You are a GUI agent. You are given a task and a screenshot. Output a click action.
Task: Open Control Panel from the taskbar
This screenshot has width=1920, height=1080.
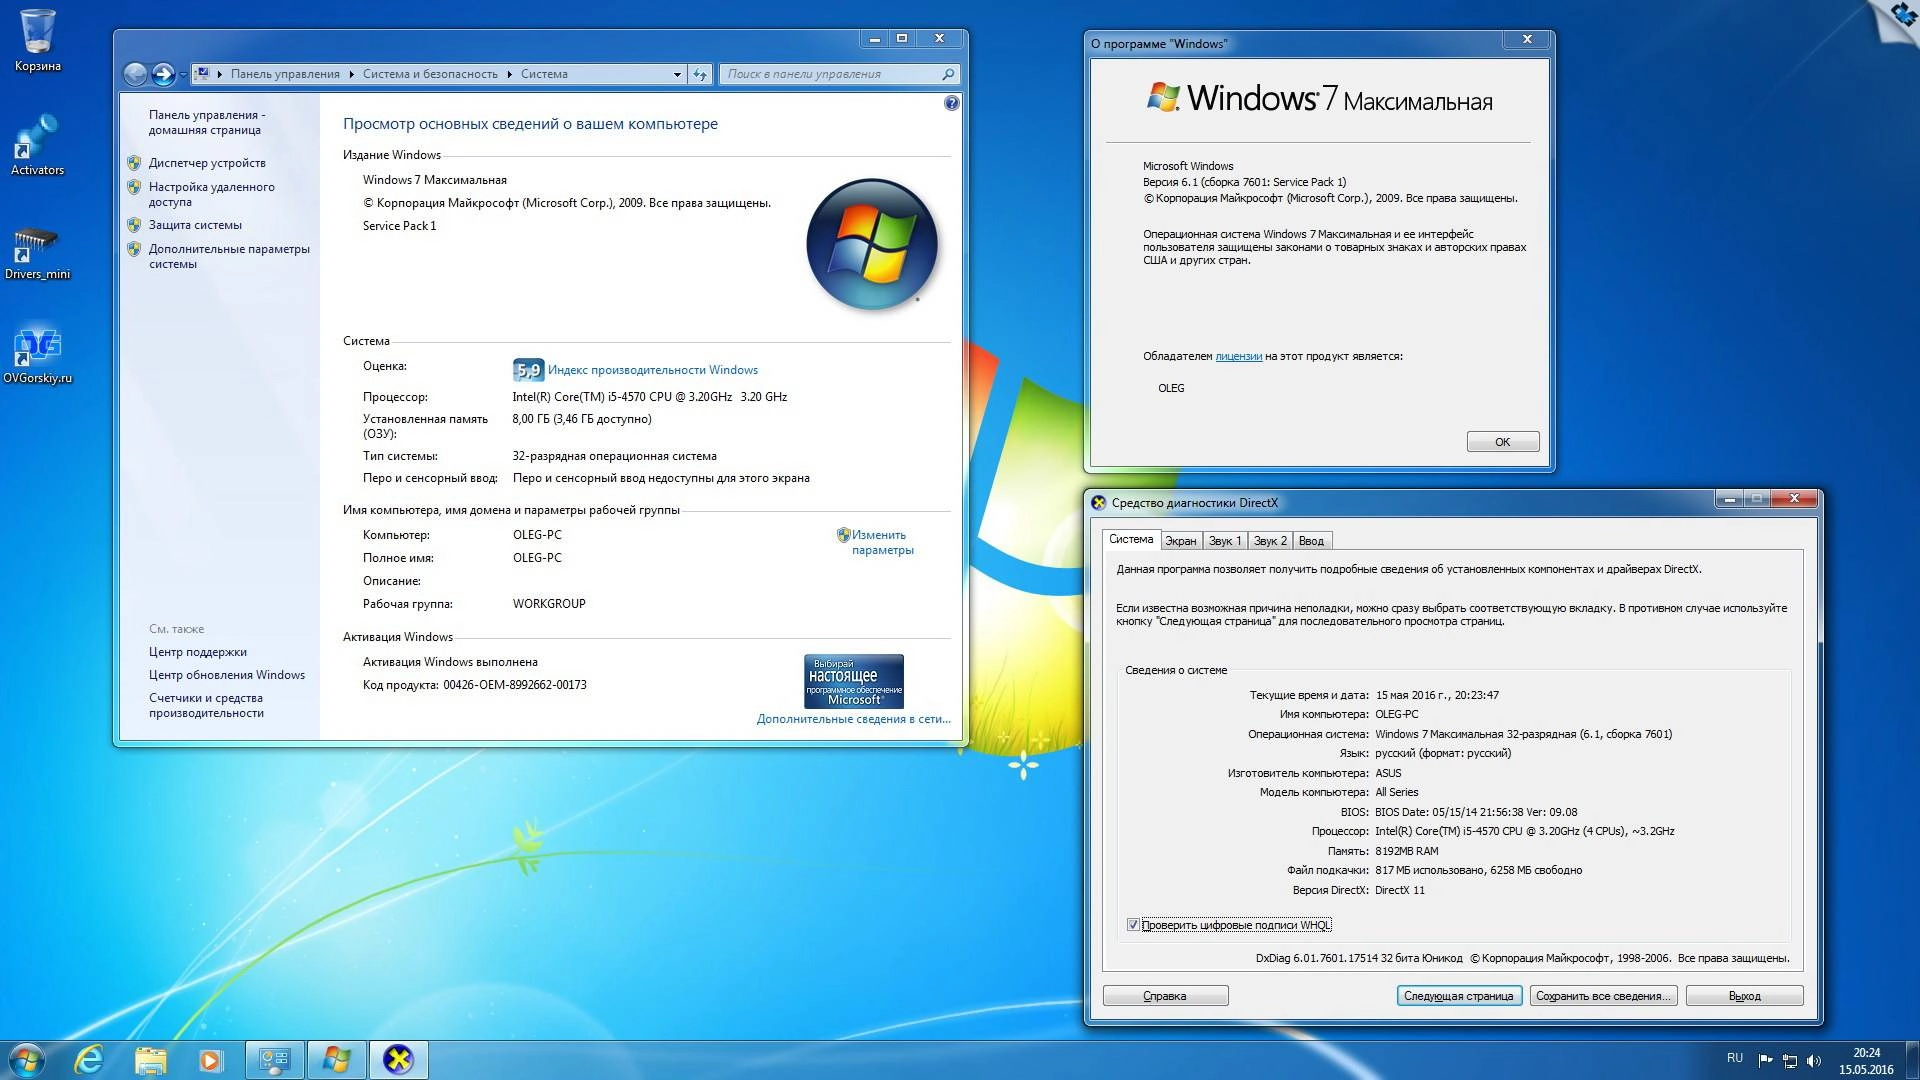pyautogui.click(x=275, y=1058)
